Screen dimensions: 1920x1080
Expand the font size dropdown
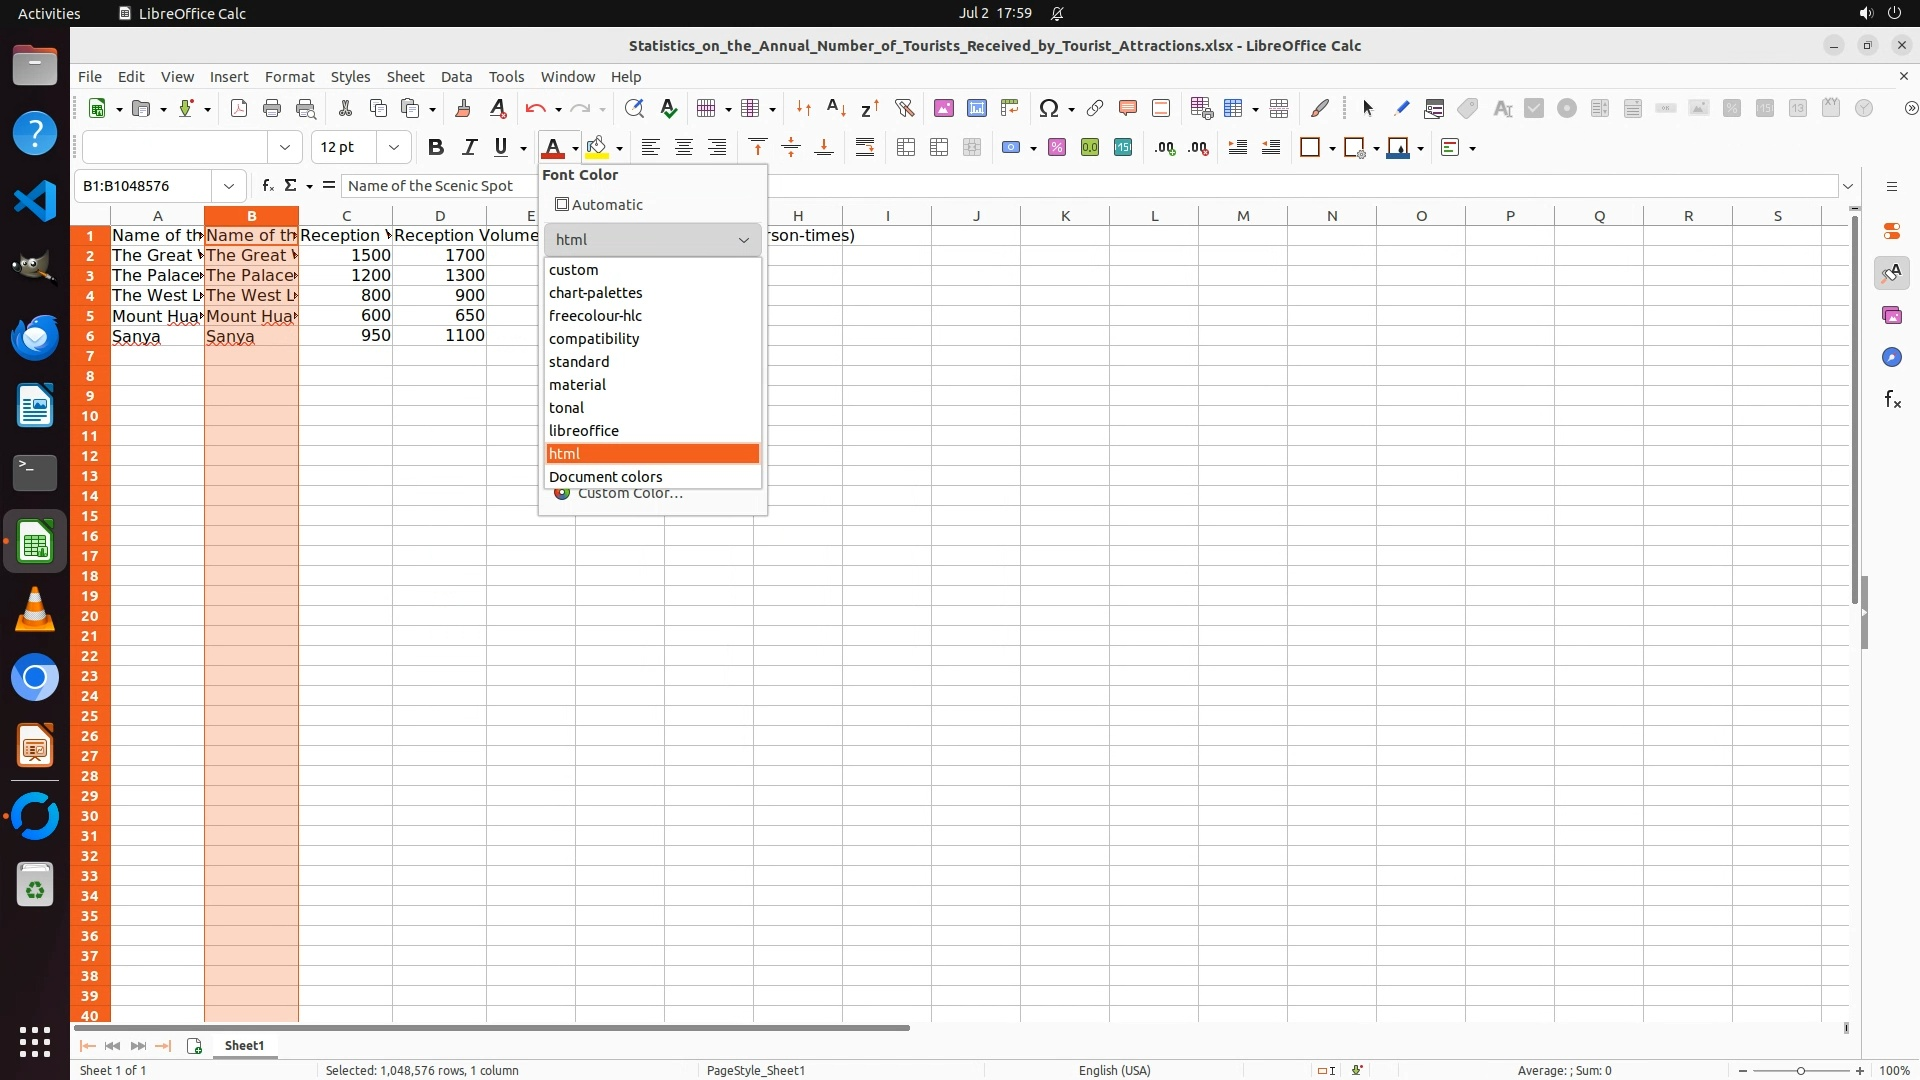tap(394, 148)
